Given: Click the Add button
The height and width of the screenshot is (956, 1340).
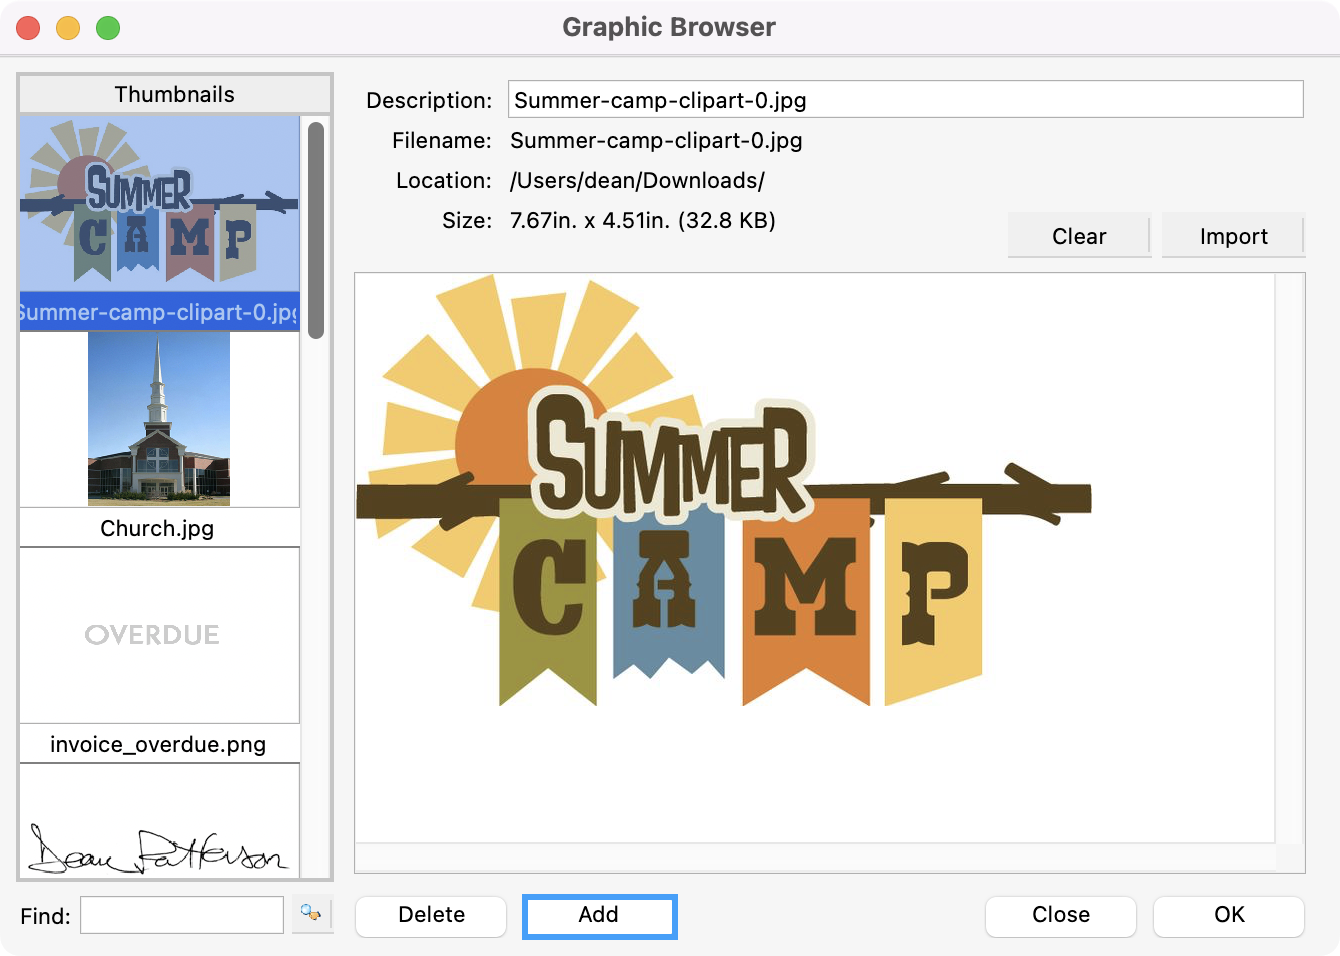Looking at the screenshot, I should tap(599, 916).
